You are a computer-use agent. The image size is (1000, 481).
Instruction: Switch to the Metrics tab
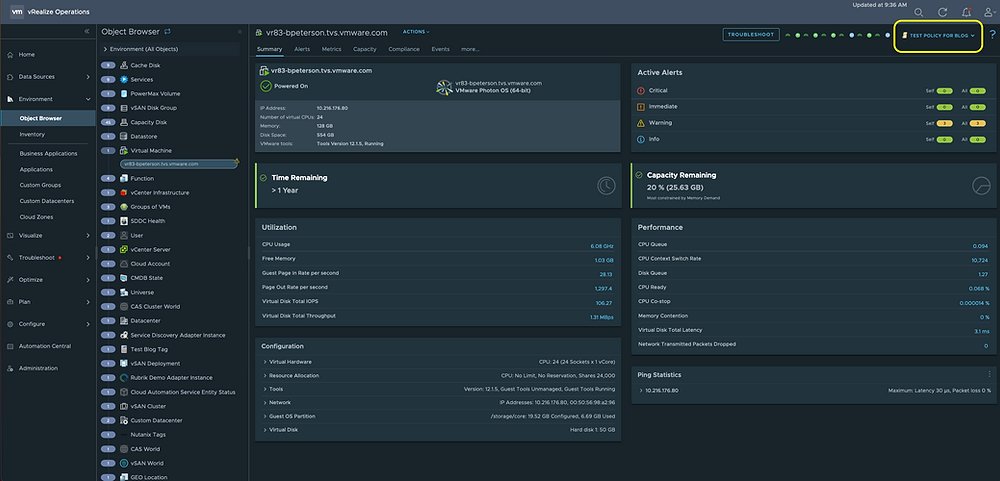point(331,48)
